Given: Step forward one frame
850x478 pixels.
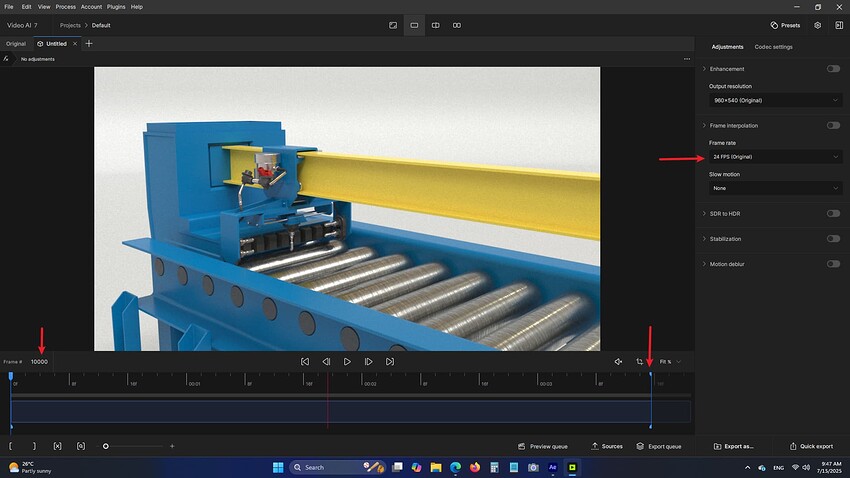Looking at the screenshot, I should click(x=369, y=361).
